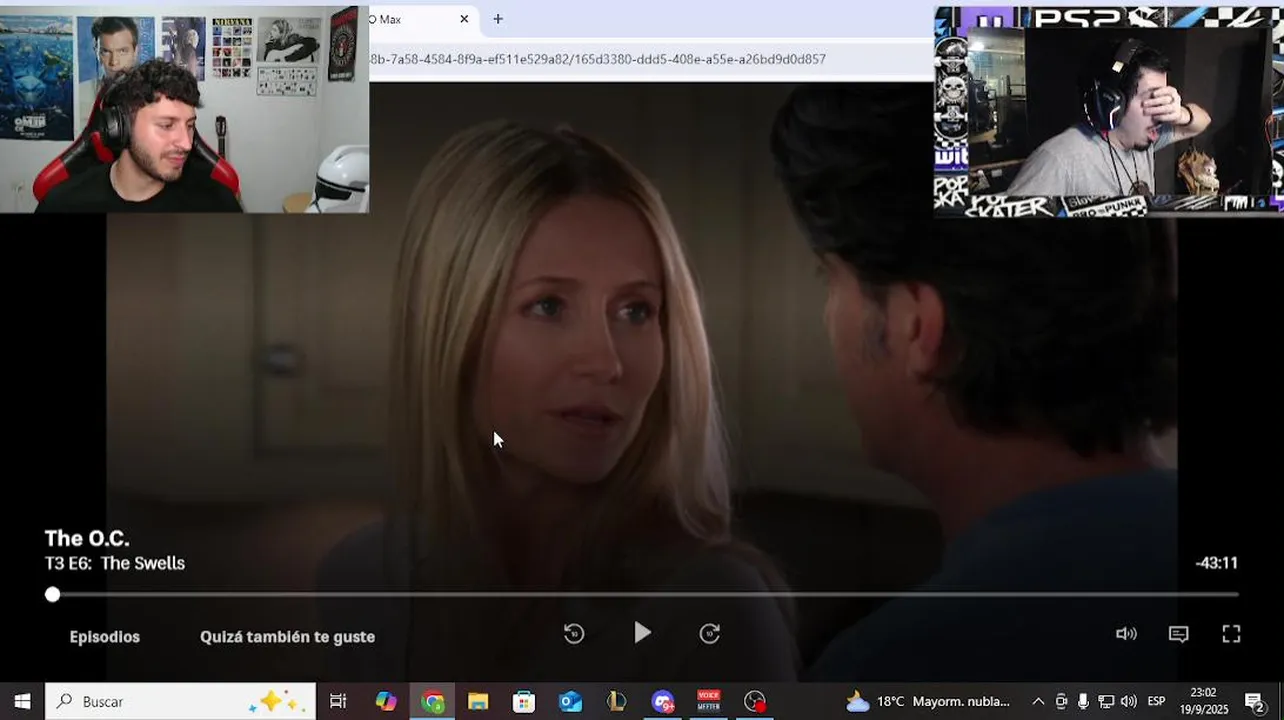Open the recording app taskbar icon
This screenshot has width=1284, height=720.
(x=755, y=702)
